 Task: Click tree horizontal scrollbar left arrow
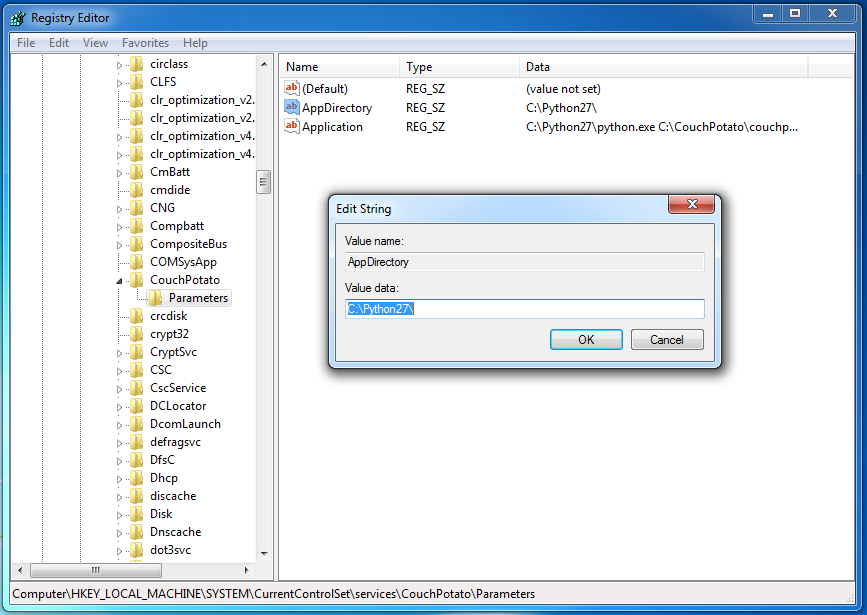19,570
